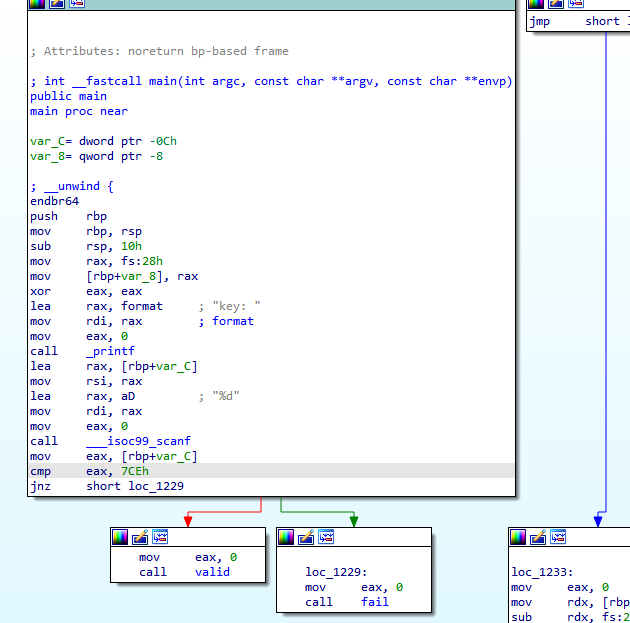630x623 pixels.
Task: Select the 'push rbp' instruction
Action: (x=68, y=217)
